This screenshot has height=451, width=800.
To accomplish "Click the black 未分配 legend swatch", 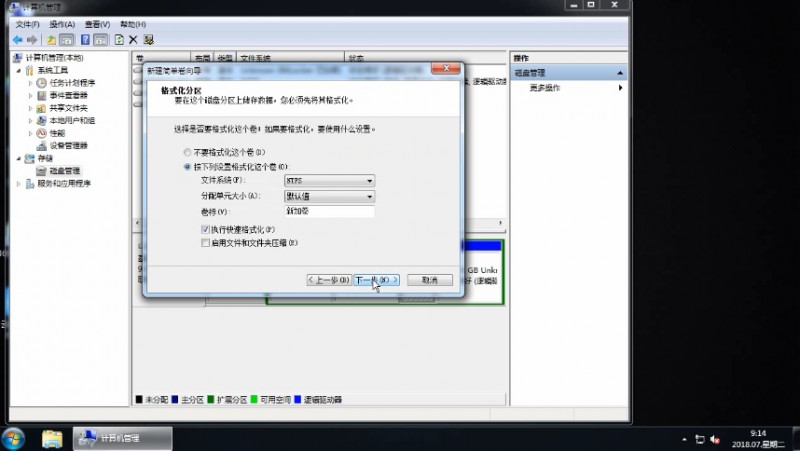I will 139,399.
